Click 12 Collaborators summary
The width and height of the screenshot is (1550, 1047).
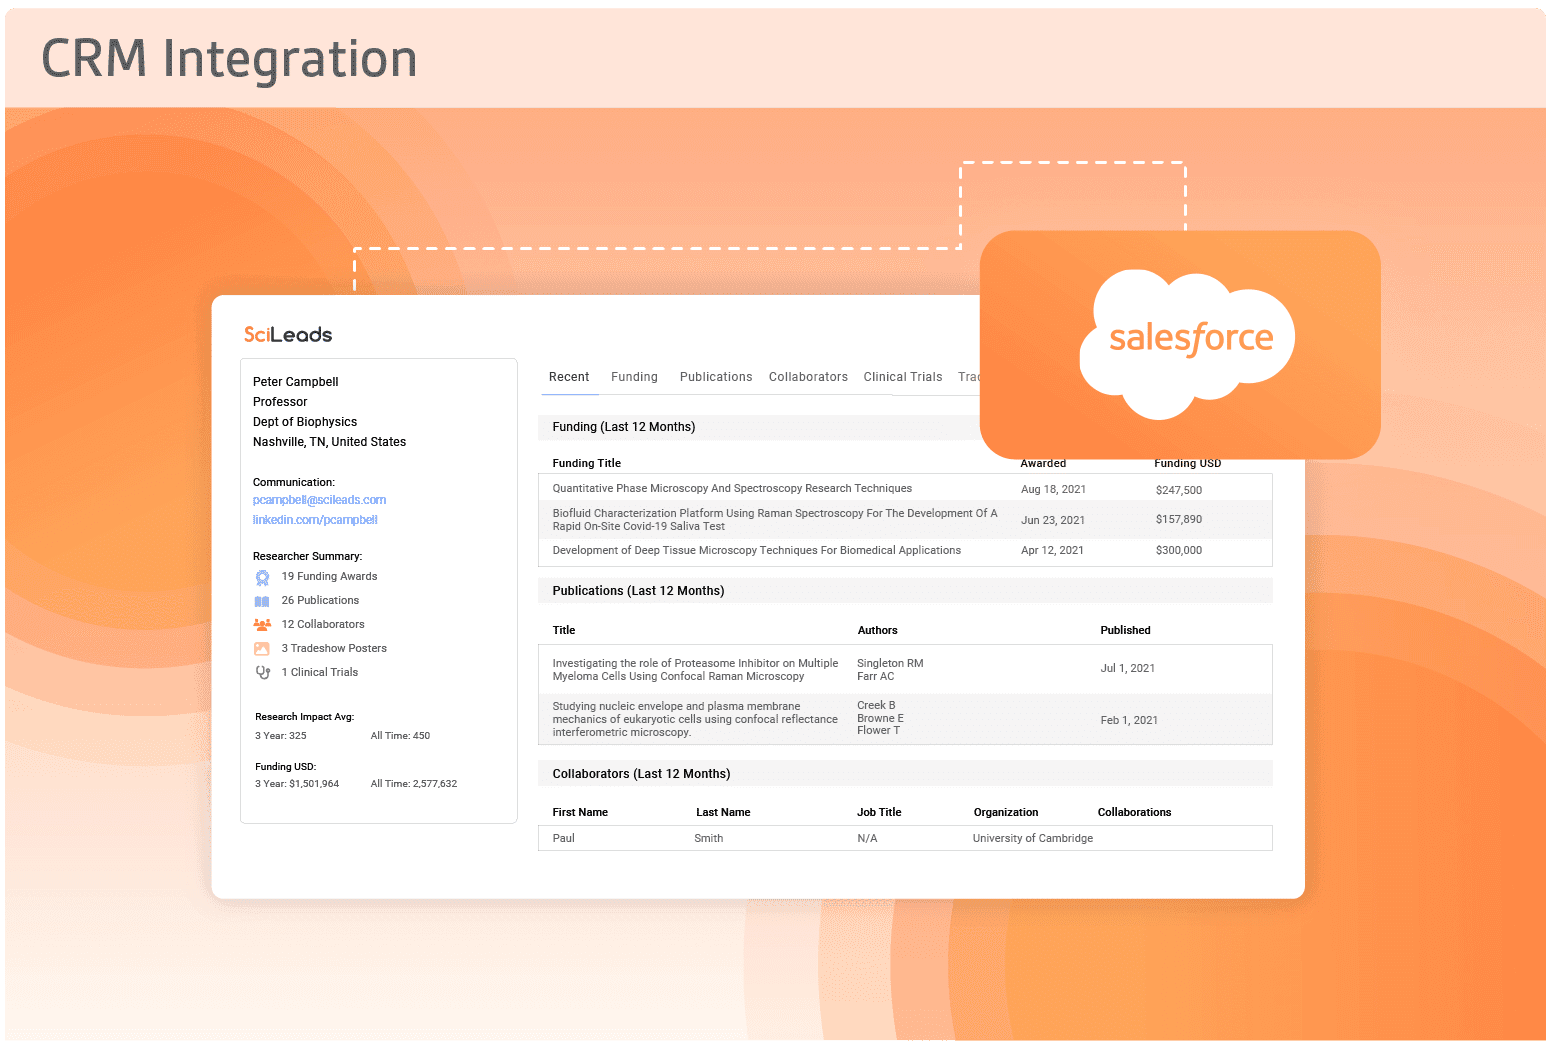pos(323,624)
